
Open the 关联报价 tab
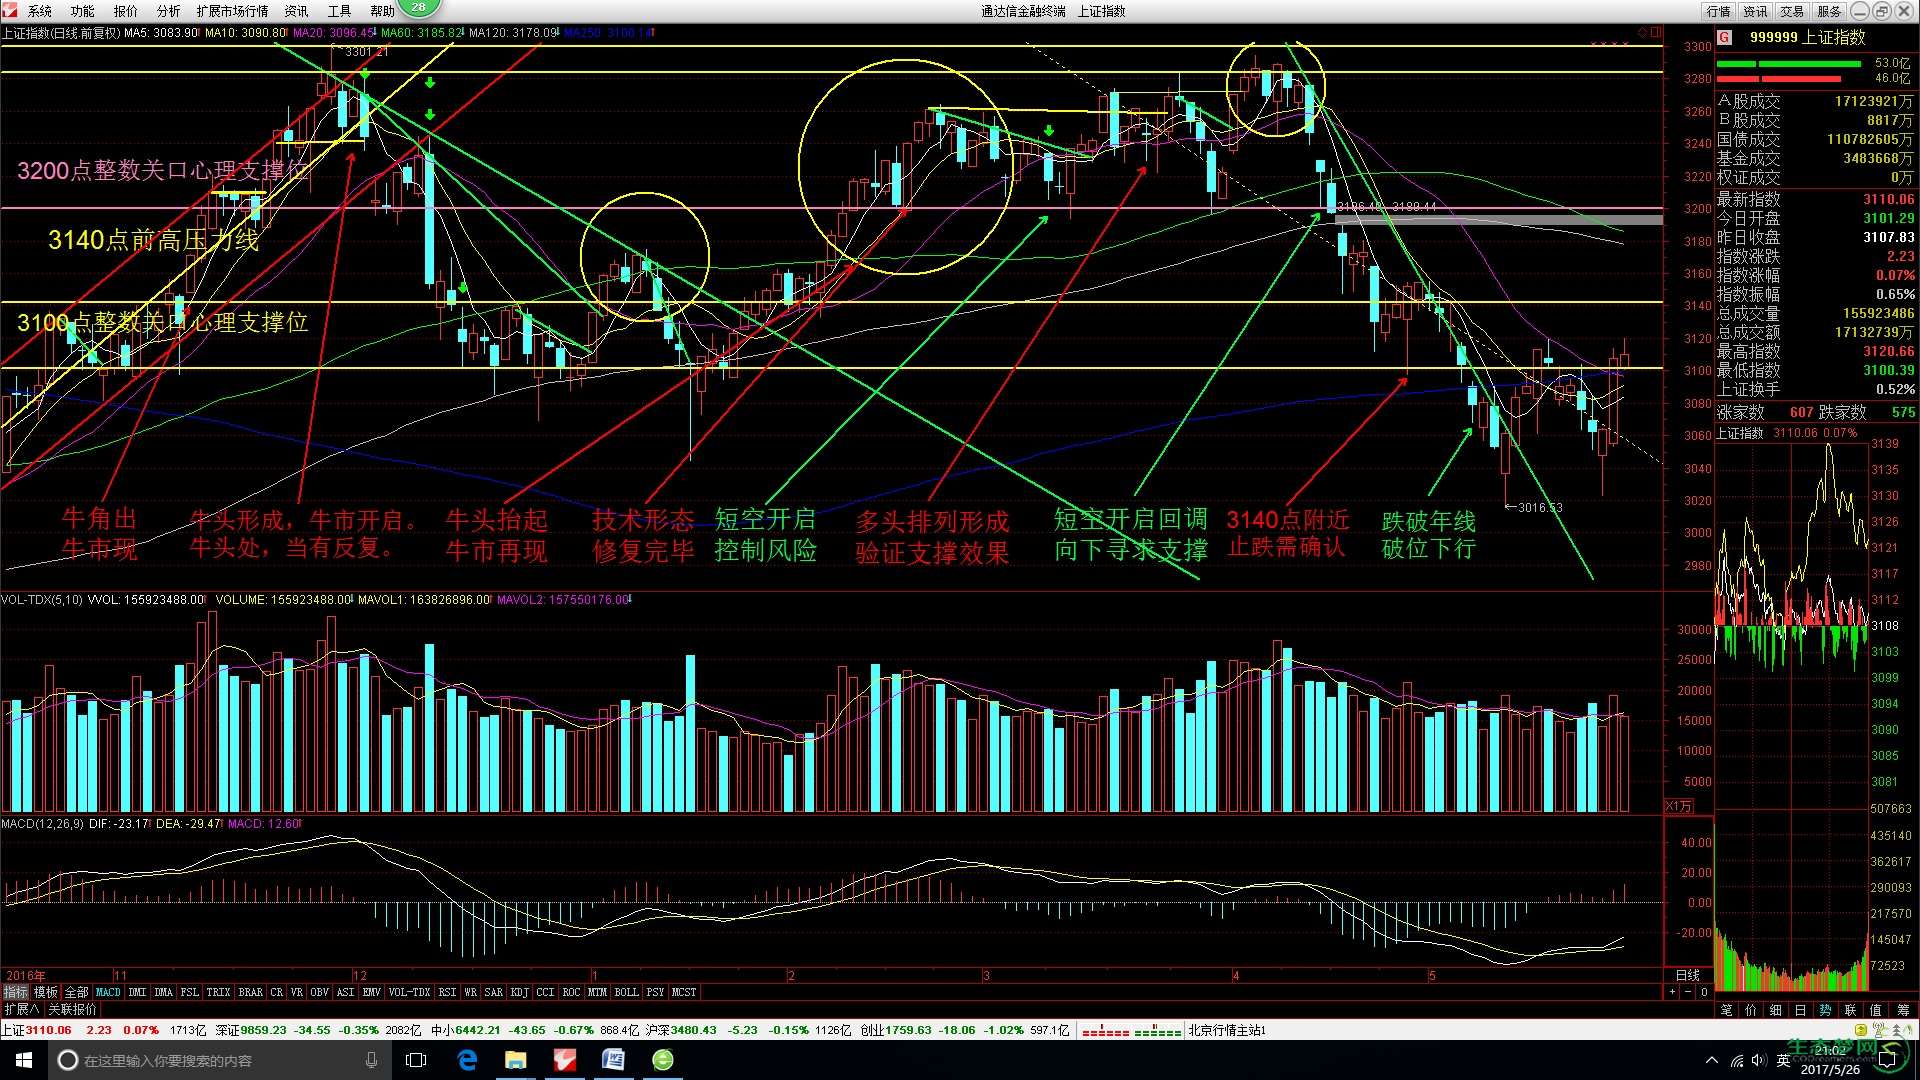(72, 1009)
